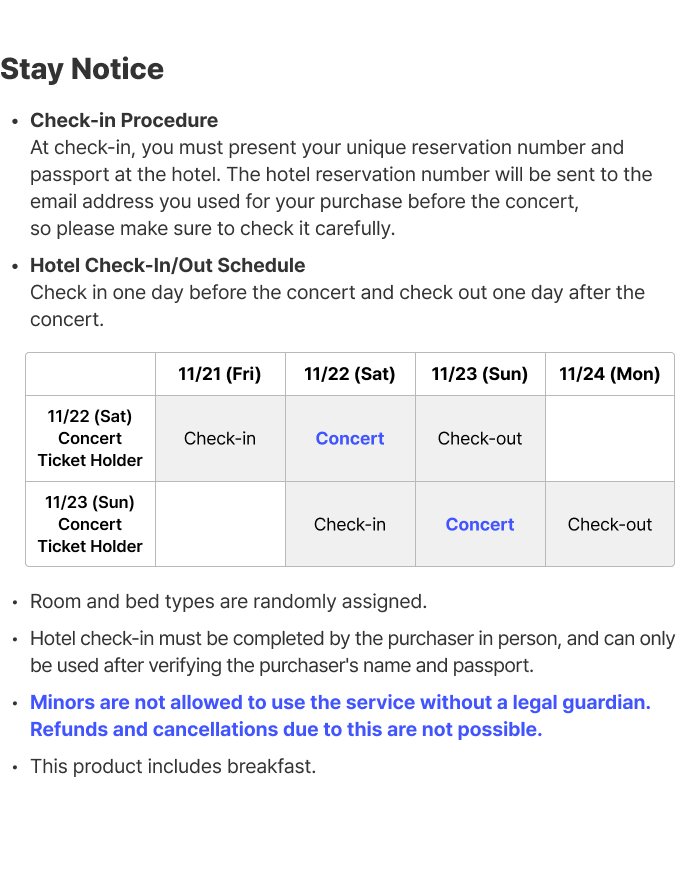Click the empty cell under 11/24 in first row
The width and height of the screenshot is (700, 879).
(610, 438)
